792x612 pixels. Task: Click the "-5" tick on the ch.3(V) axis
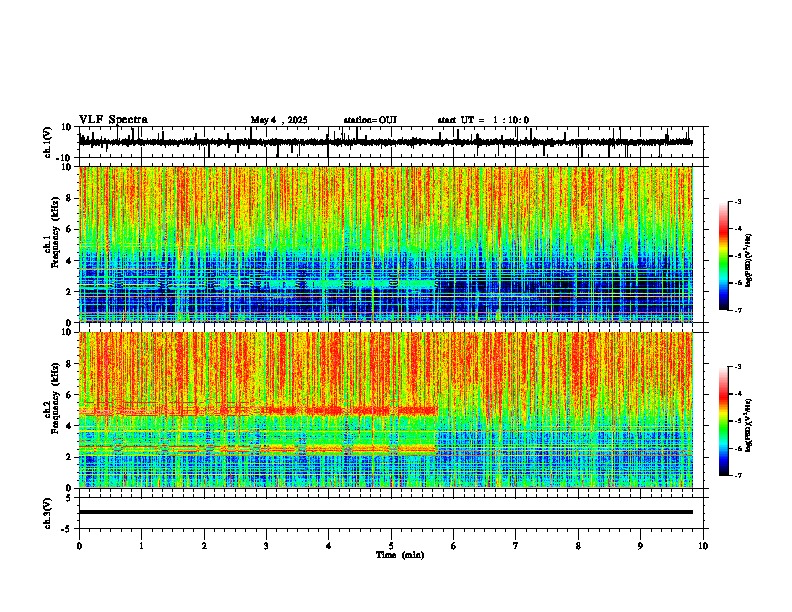coord(67,529)
